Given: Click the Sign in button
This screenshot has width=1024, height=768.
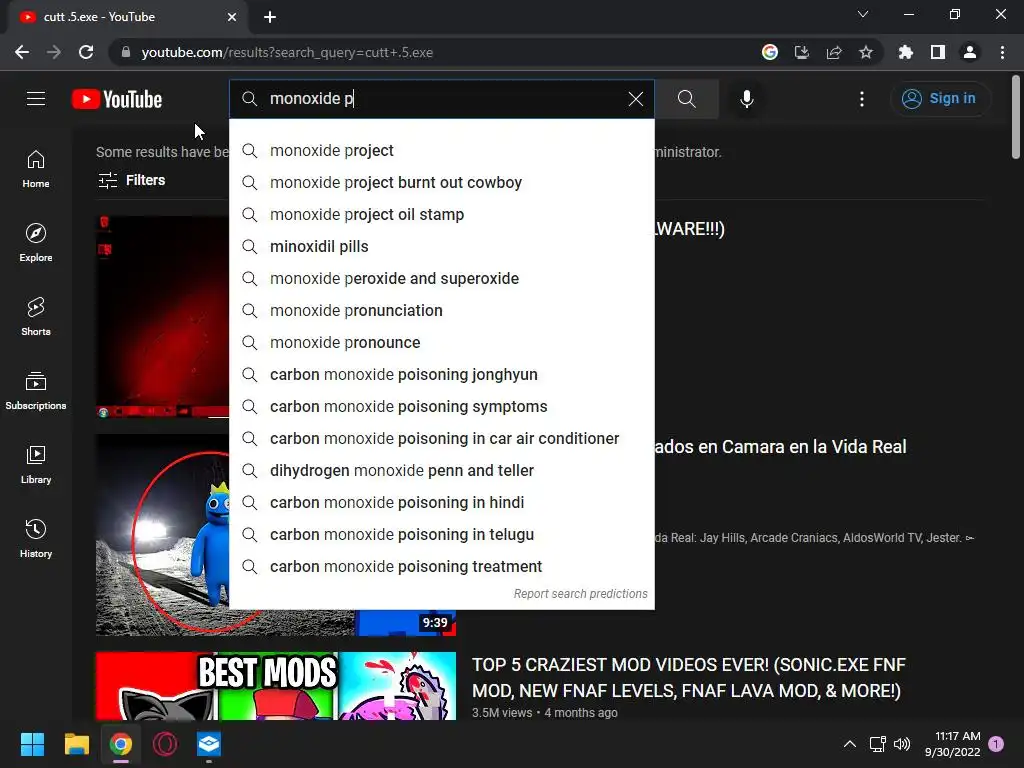Looking at the screenshot, I should tap(940, 99).
